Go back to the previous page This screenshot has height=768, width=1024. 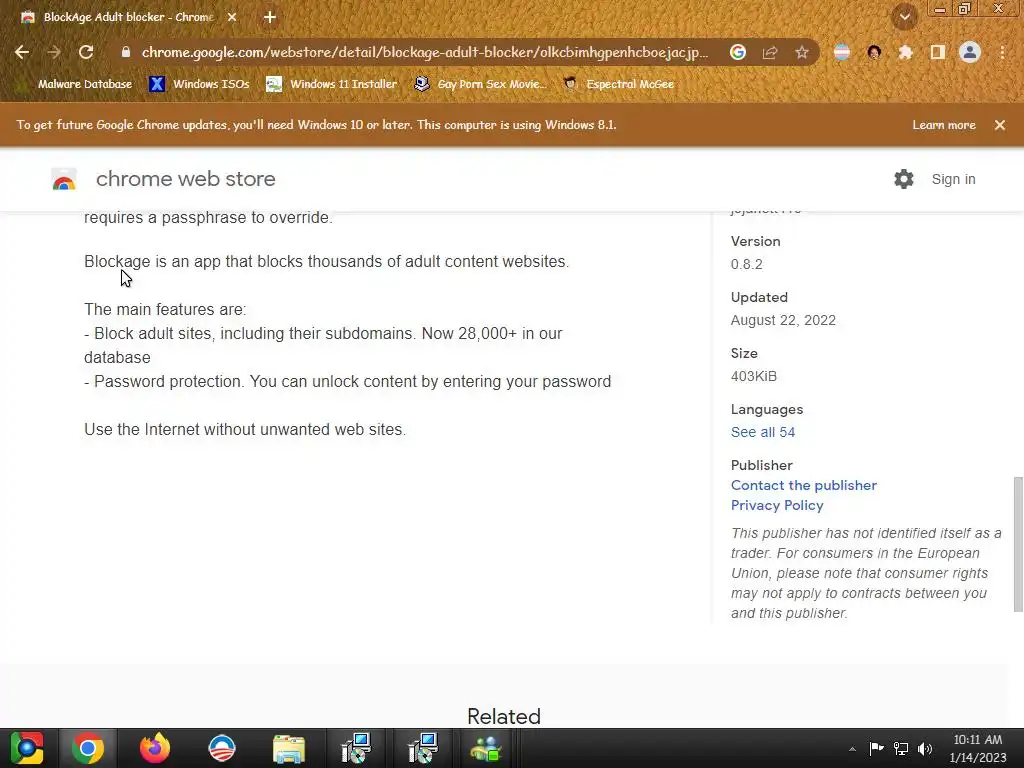coord(22,52)
